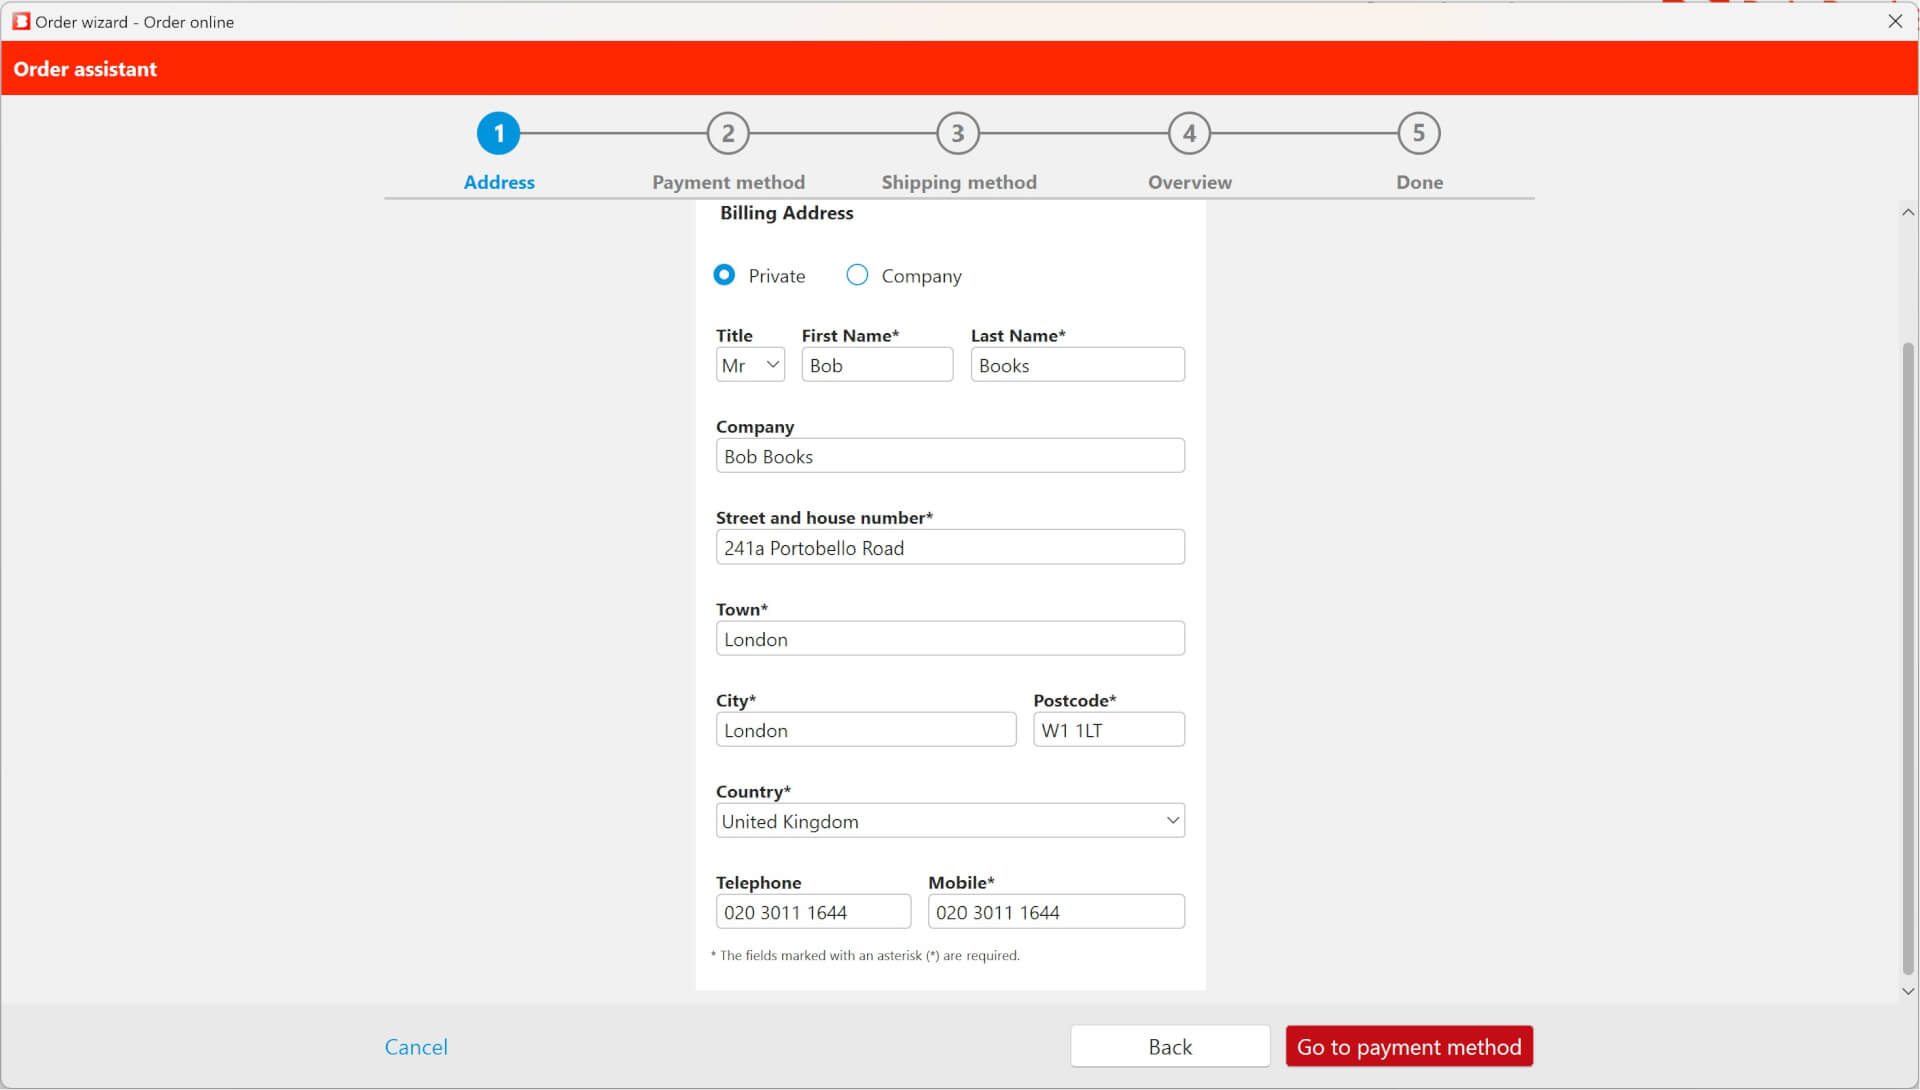Open the Title dropdown showing Mr
Image resolution: width=1920 pixels, height=1090 pixels.
(750, 365)
